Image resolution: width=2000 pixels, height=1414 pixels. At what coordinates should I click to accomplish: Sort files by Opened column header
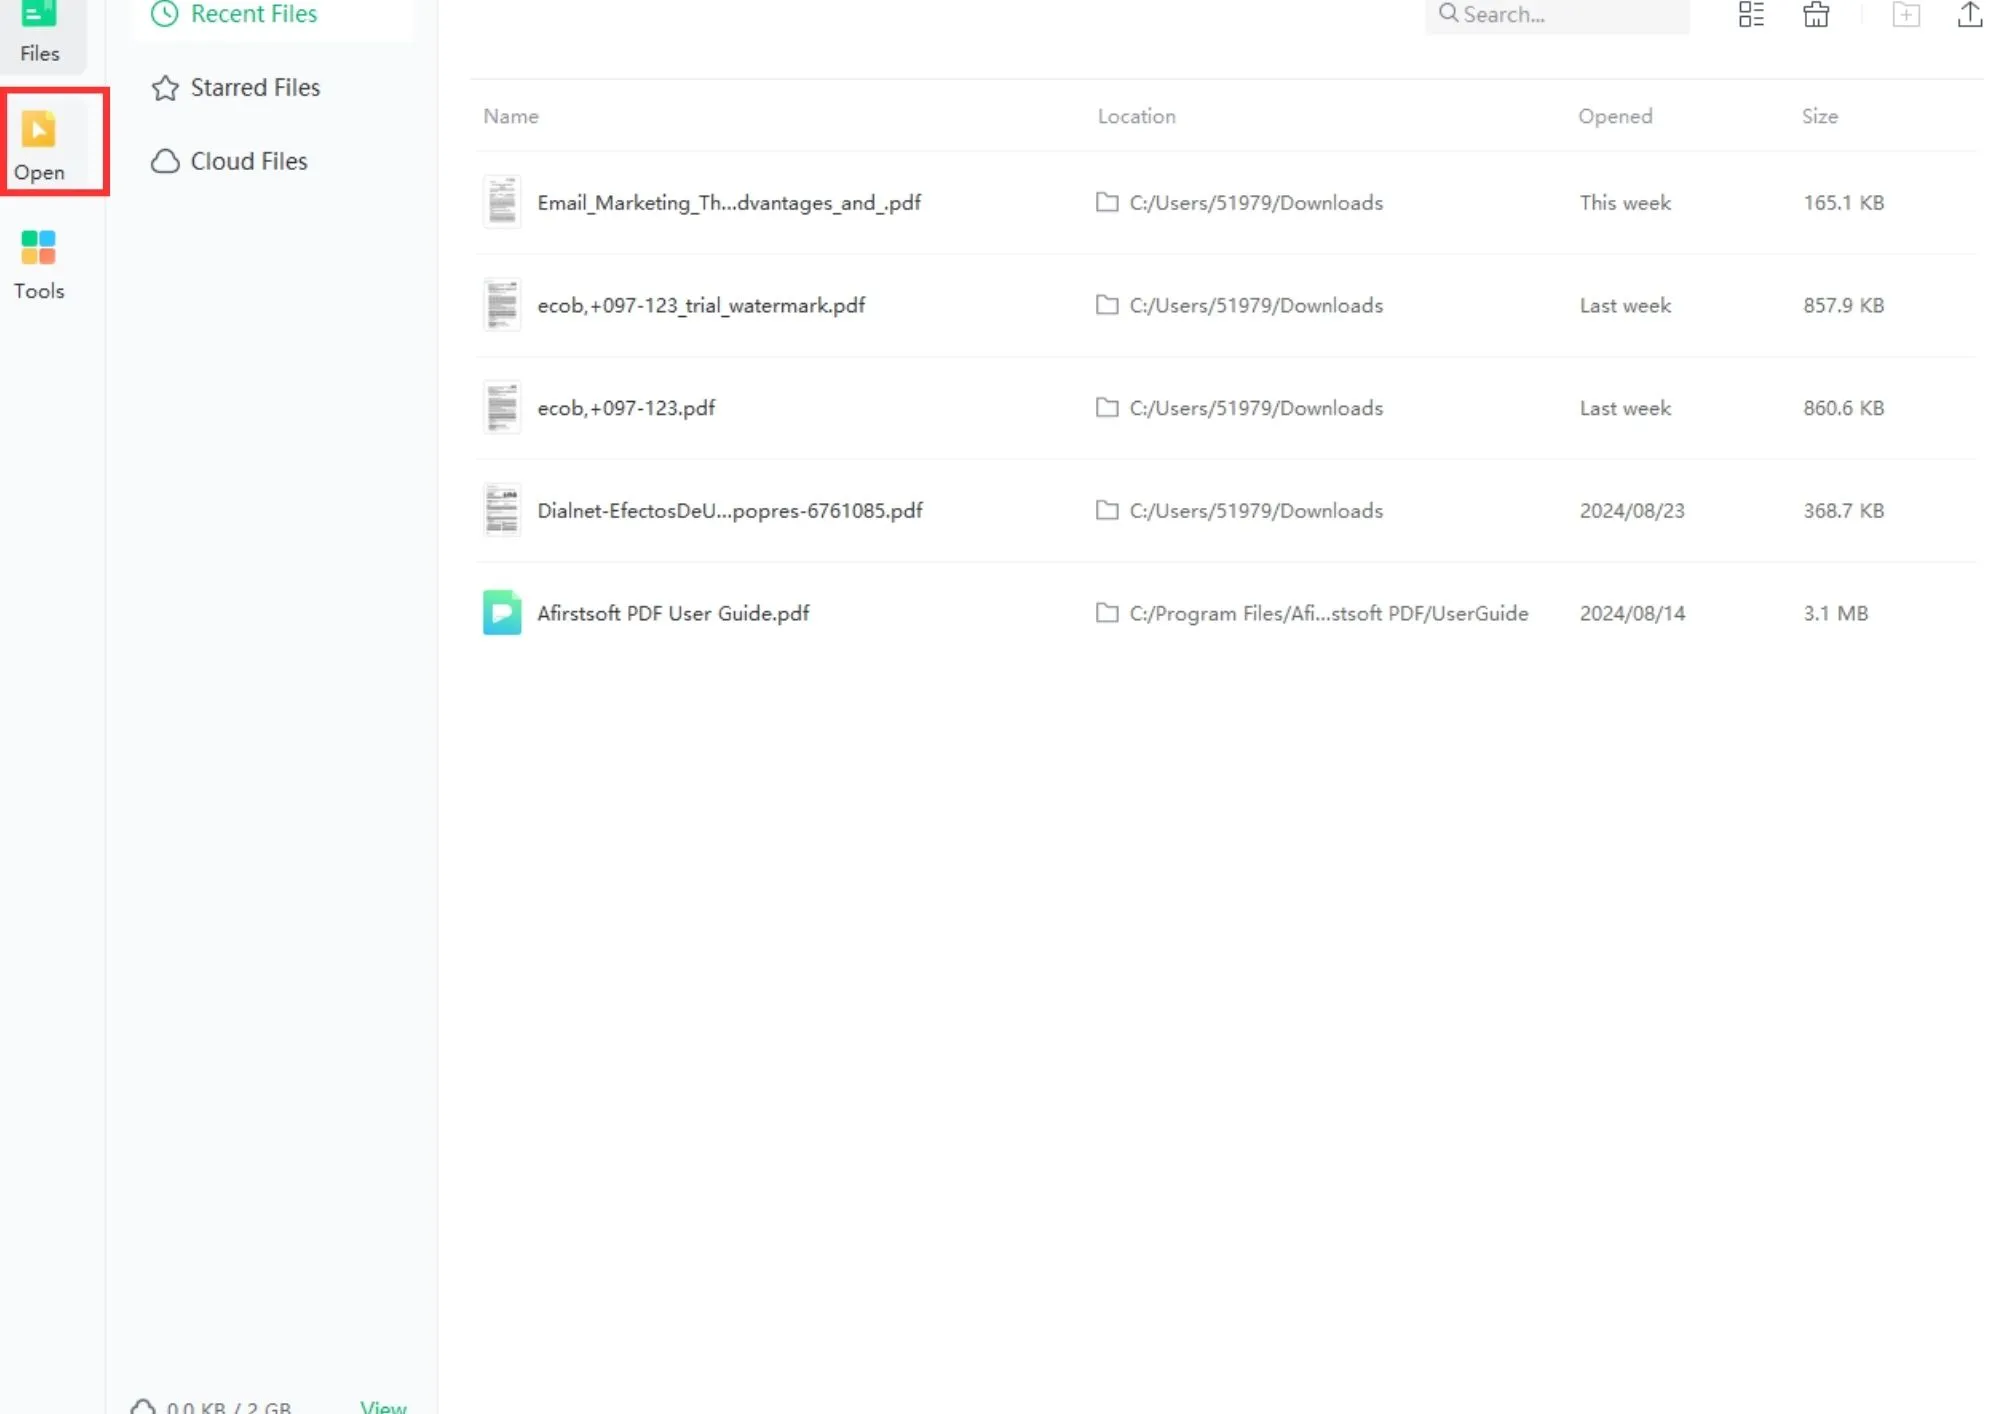[x=1615, y=116]
